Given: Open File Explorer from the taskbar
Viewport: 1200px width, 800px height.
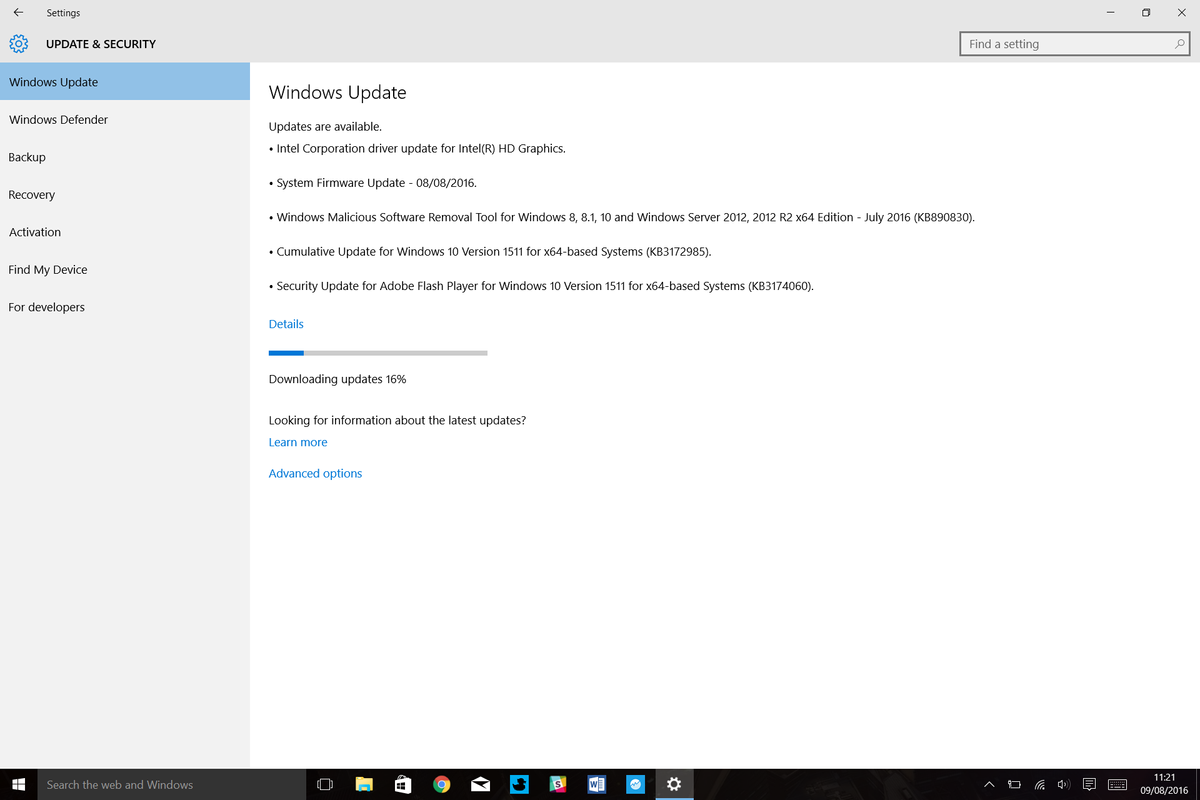Looking at the screenshot, I should 364,784.
